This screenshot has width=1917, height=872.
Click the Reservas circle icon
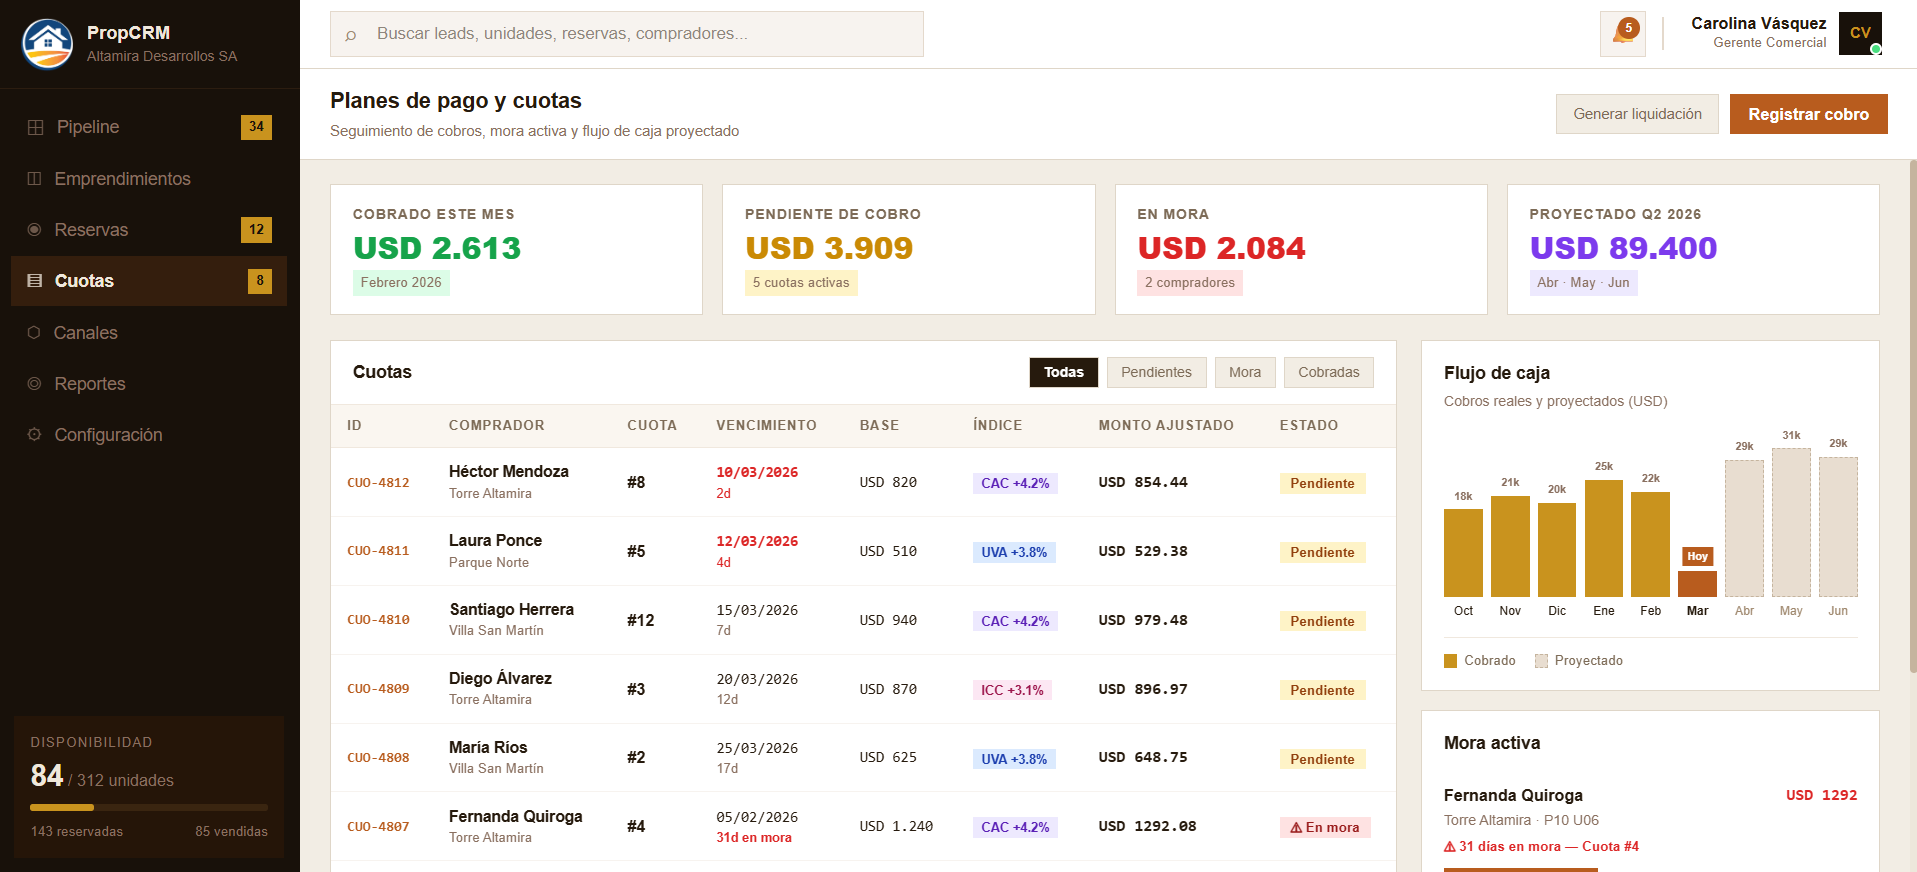pyautogui.click(x=34, y=230)
